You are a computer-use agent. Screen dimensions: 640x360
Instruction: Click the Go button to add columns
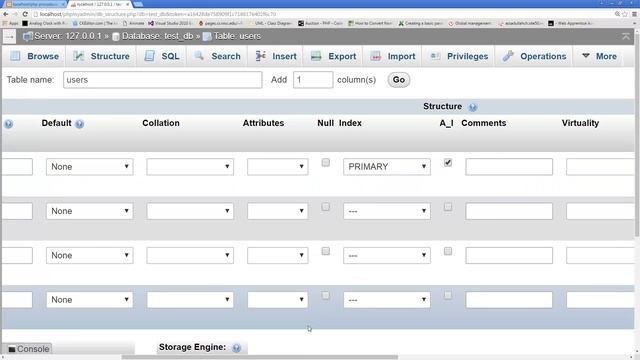tap(398, 80)
